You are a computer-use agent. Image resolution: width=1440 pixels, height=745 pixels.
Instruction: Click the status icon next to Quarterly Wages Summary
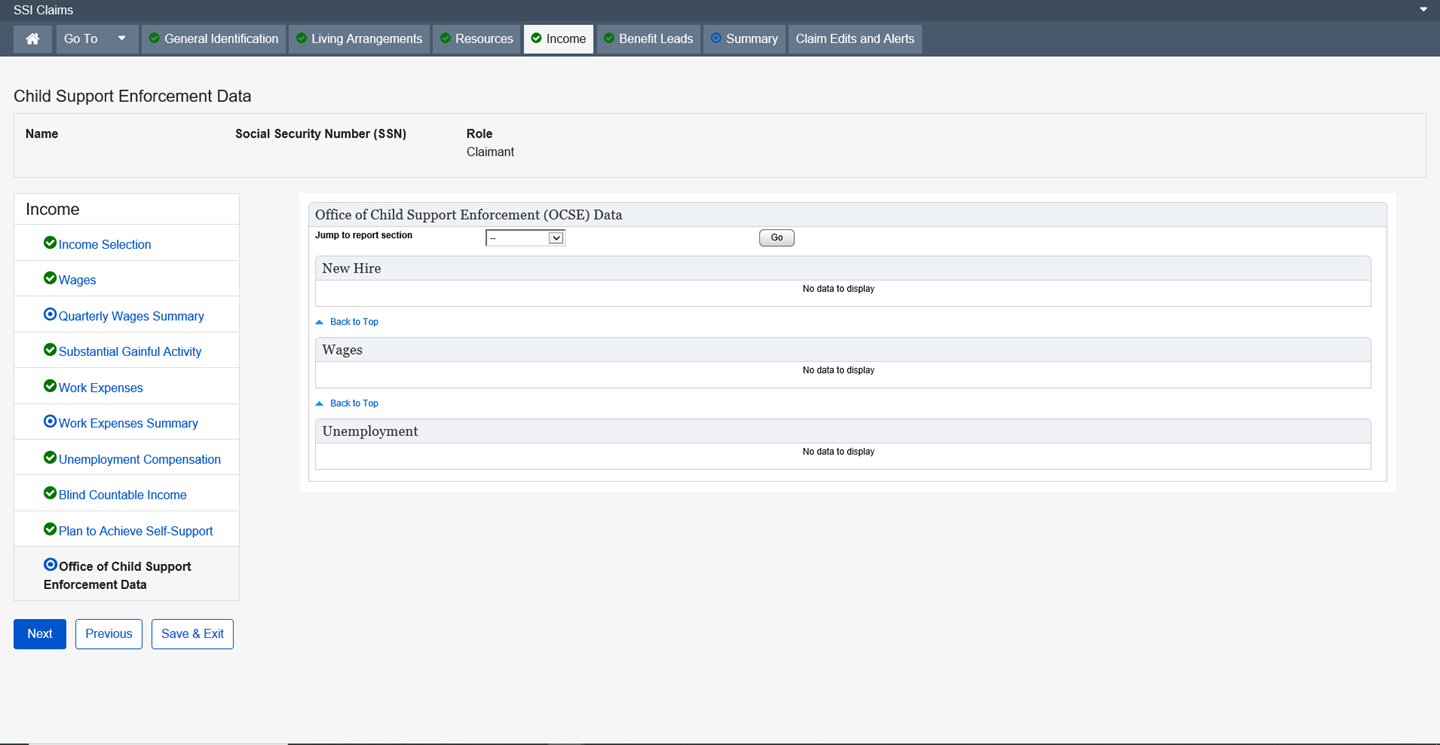(50, 315)
